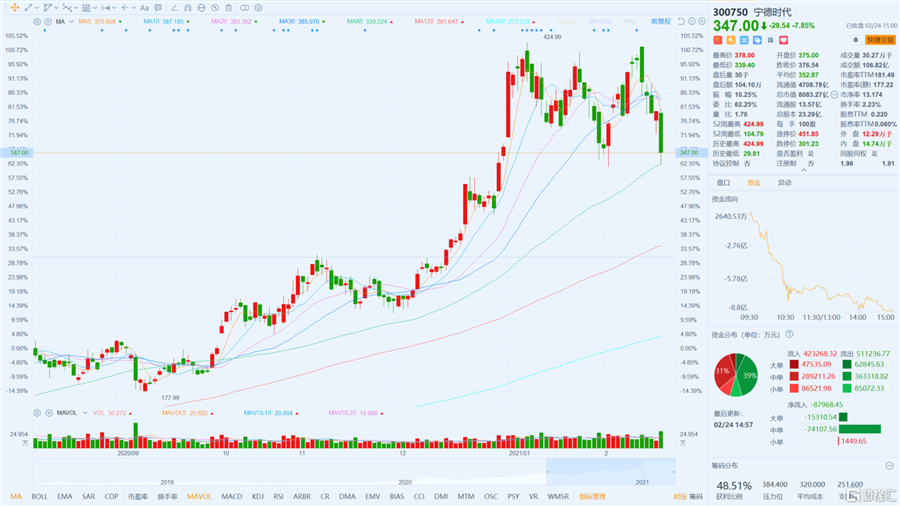Screen dimensions: 900x506
Task: Click the highlighted 2021 timeline range selector
Action: [611, 472]
